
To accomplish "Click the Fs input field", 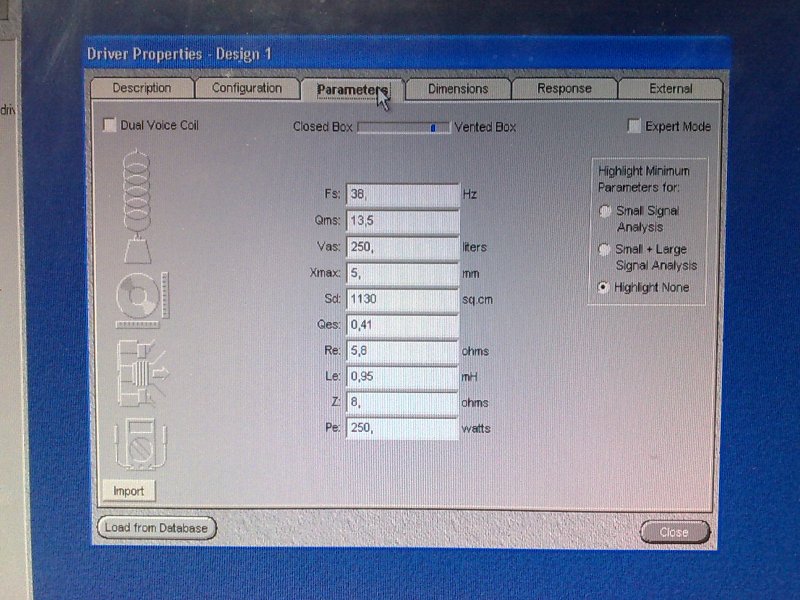I will point(403,194).
